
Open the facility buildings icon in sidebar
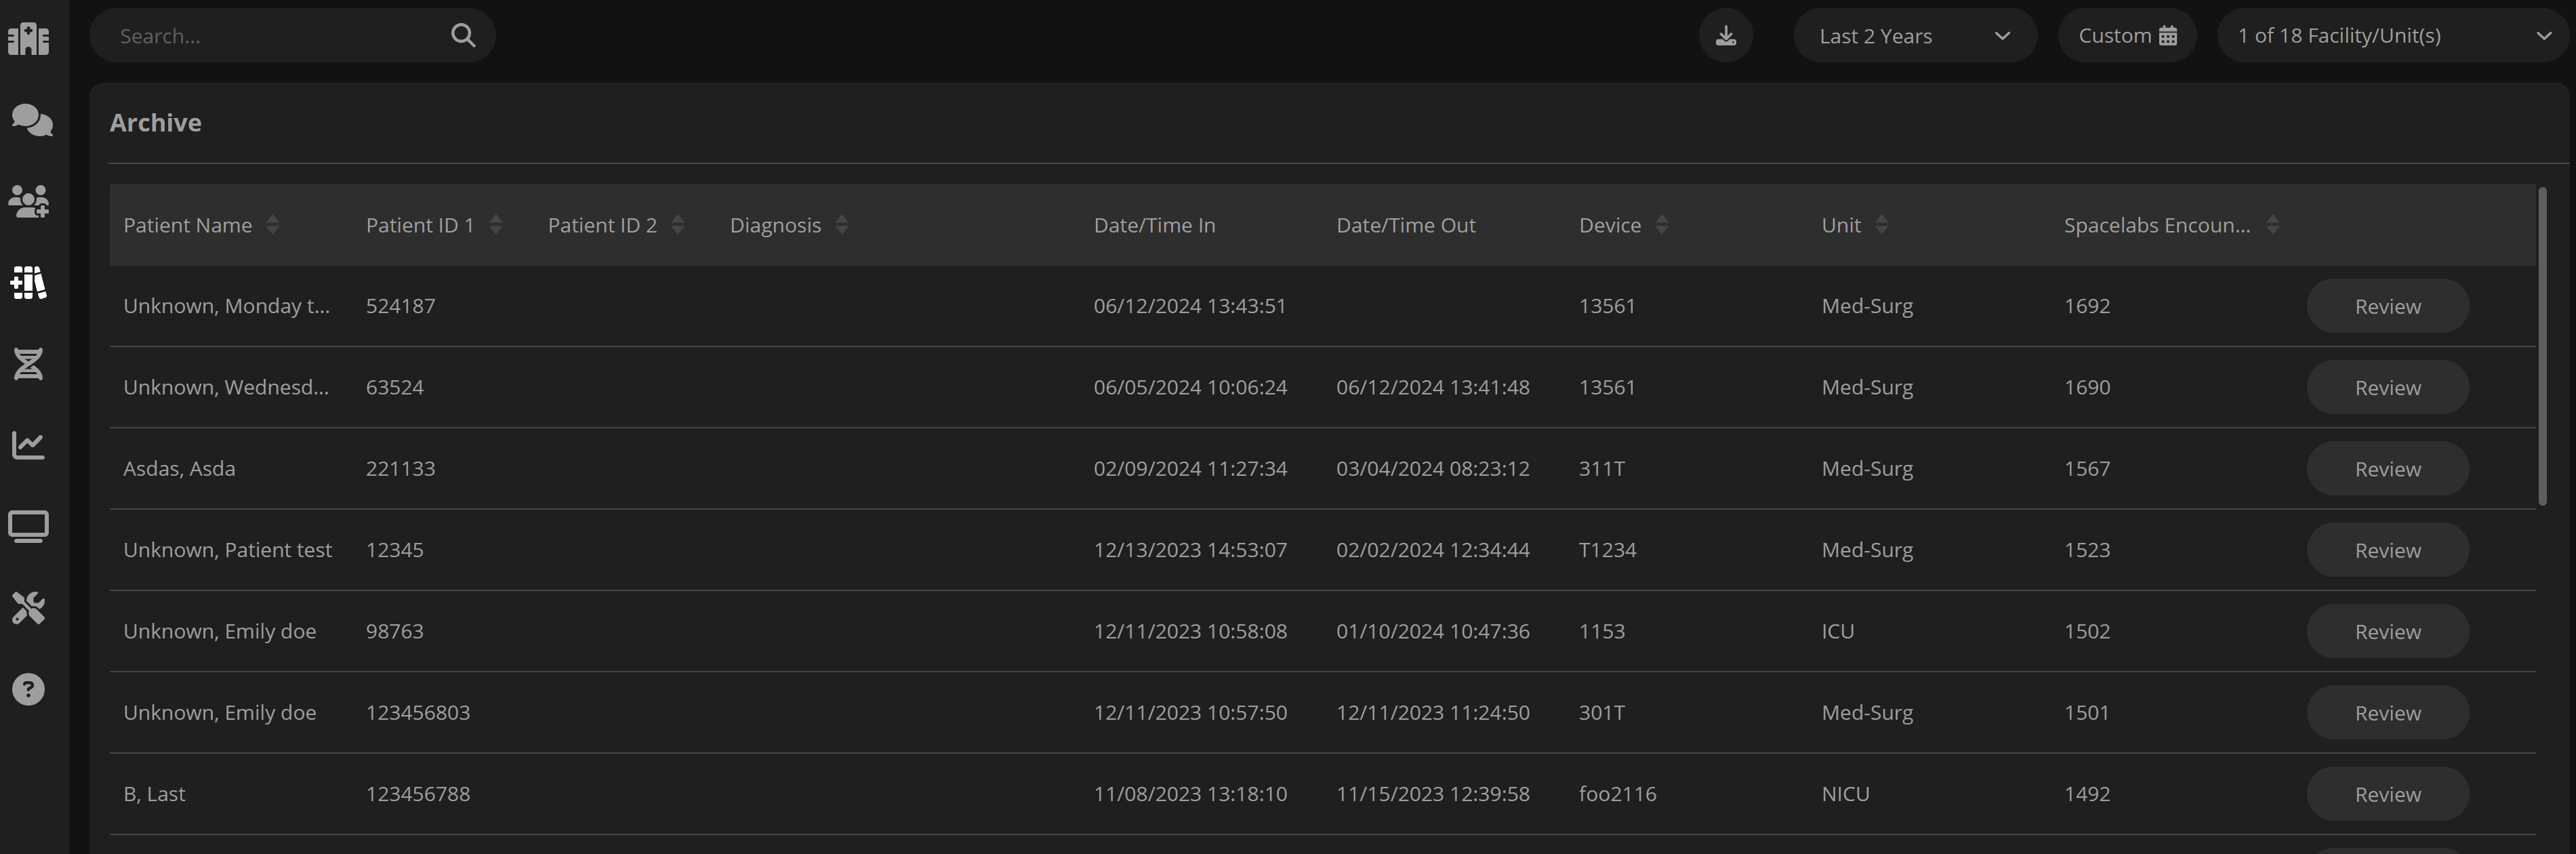29,39
